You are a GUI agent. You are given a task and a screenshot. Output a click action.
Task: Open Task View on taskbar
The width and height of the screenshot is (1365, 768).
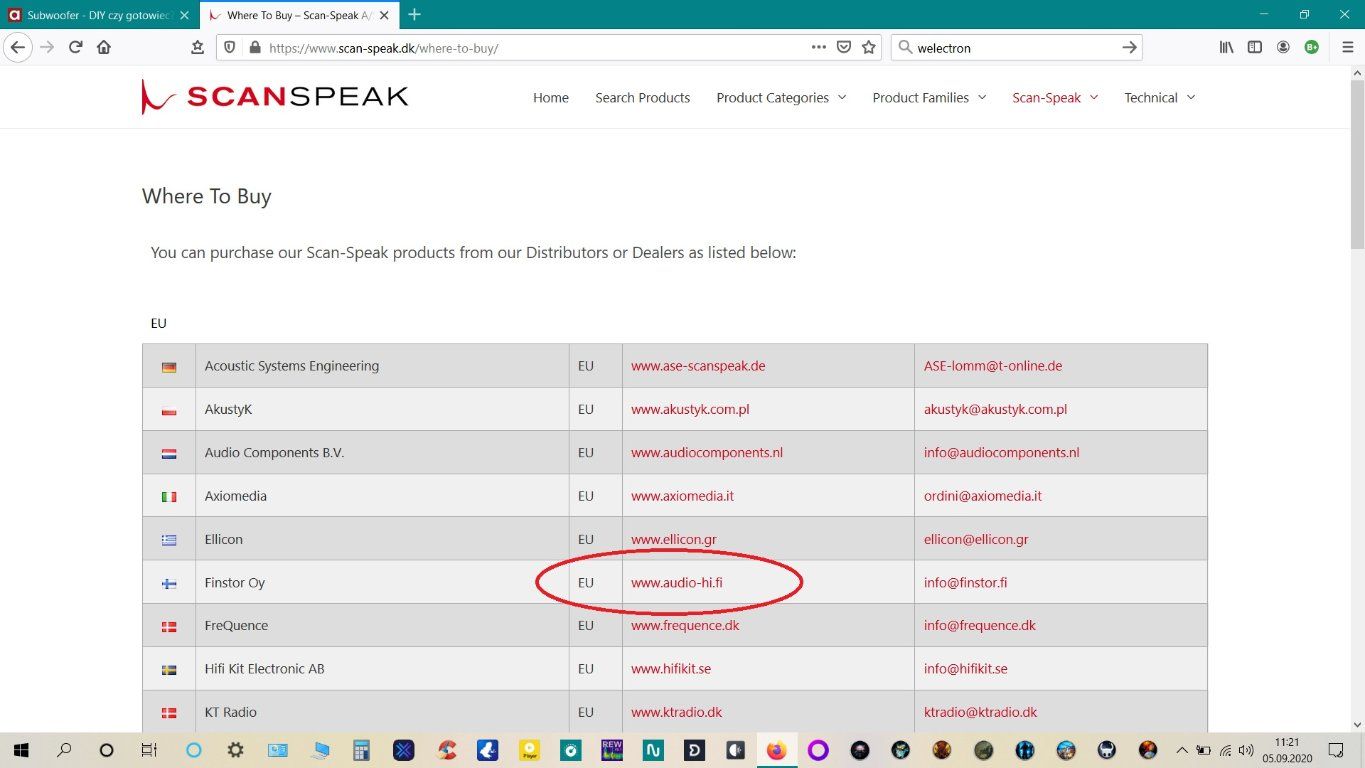click(149, 749)
